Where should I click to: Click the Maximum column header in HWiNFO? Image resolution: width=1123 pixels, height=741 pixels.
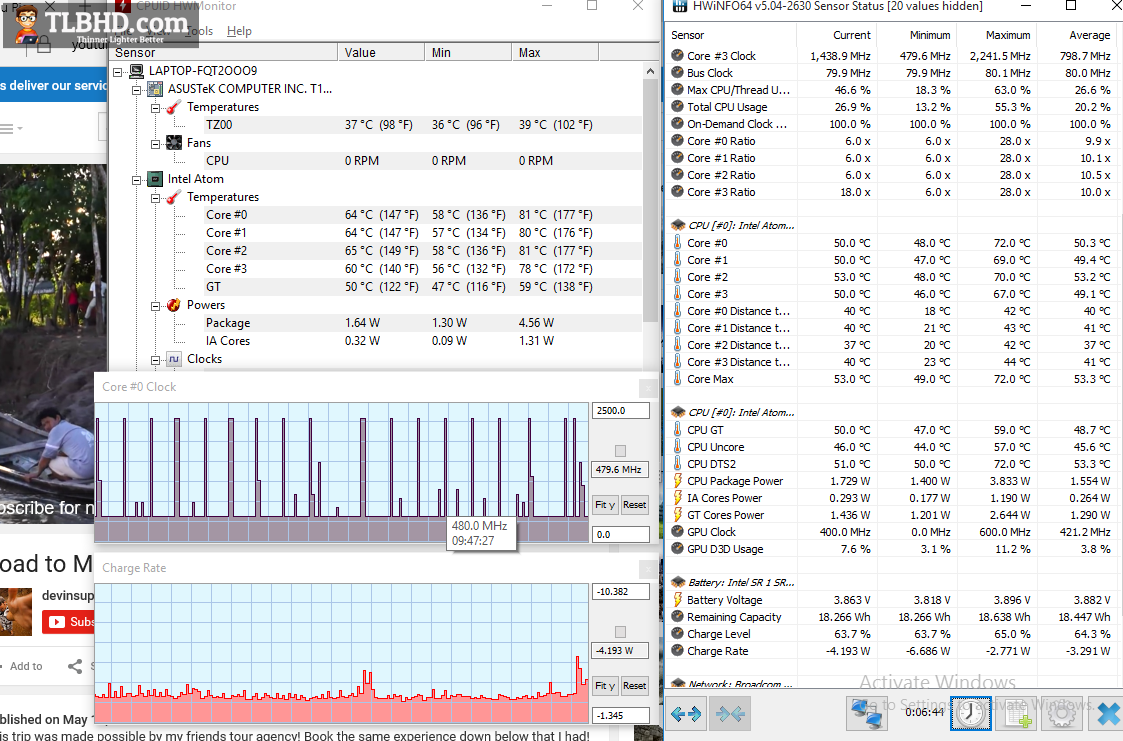point(997,35)
